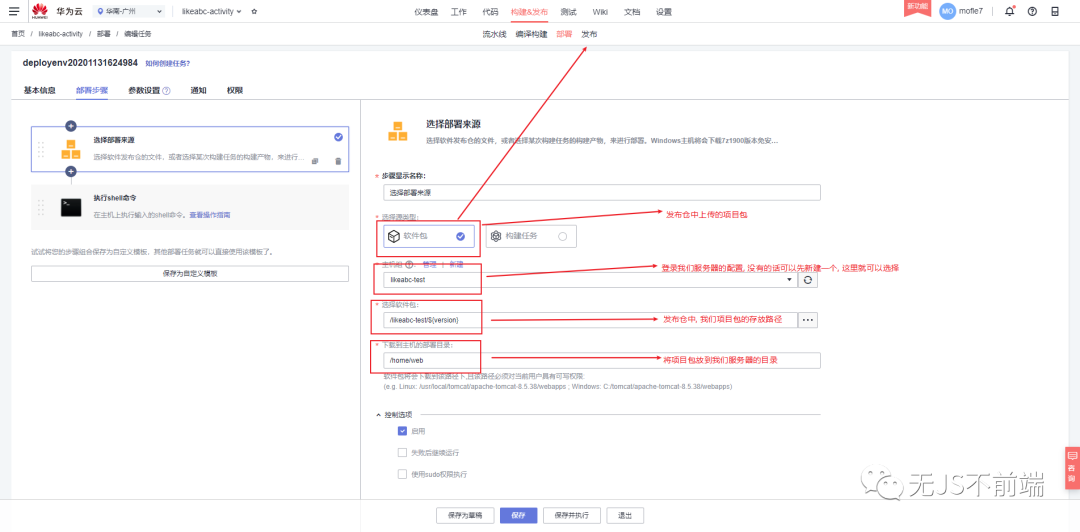Click the blue 保存 button
Image resolution: width=1080 pixels, height=532 pixels.
tap(519, 515)
